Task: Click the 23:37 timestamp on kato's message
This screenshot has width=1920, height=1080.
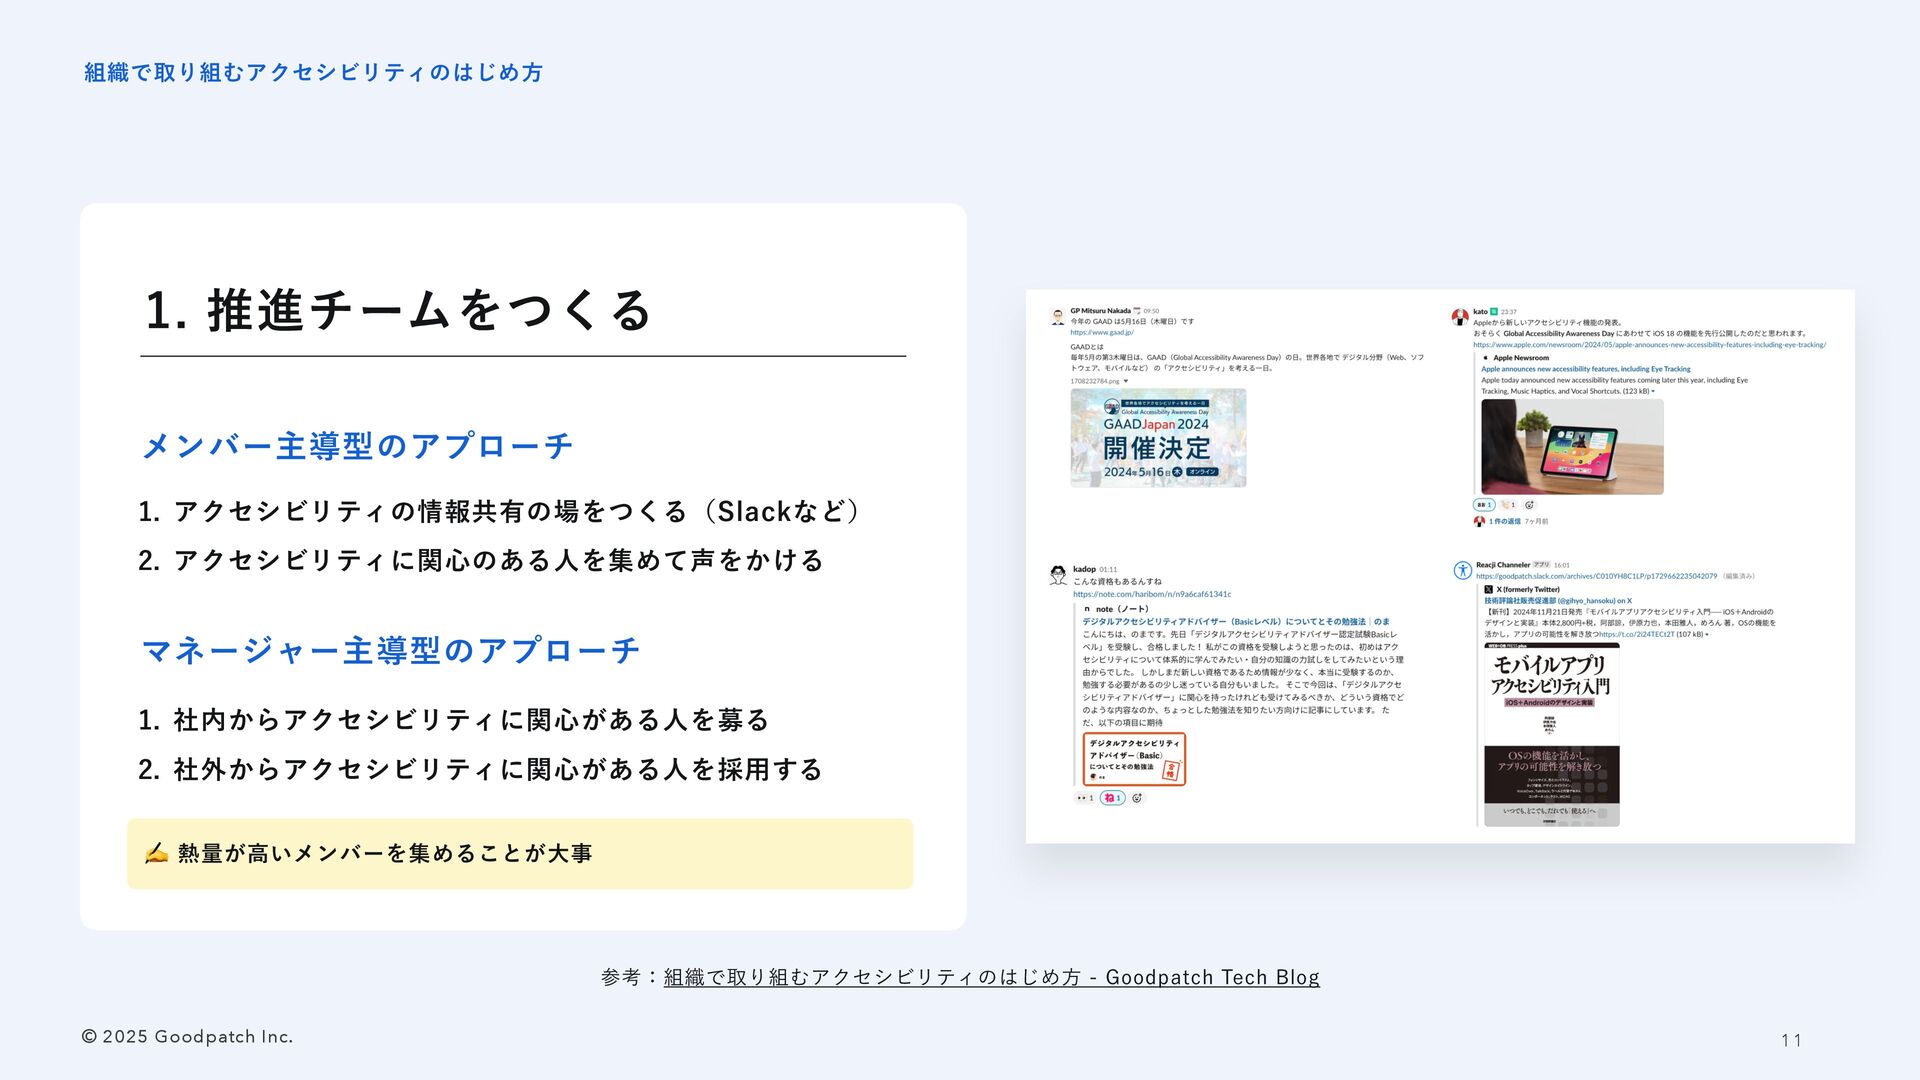Action: (1509, 312)
